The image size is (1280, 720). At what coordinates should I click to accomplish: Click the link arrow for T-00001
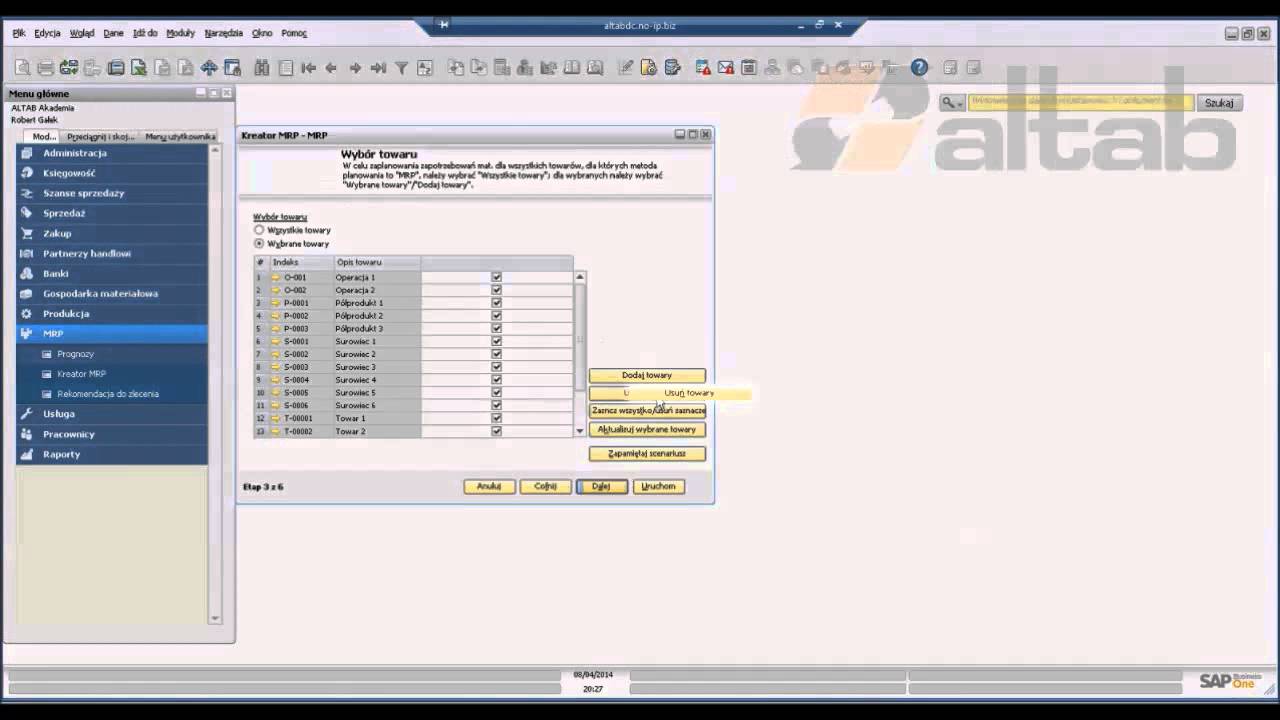(276, 418)
